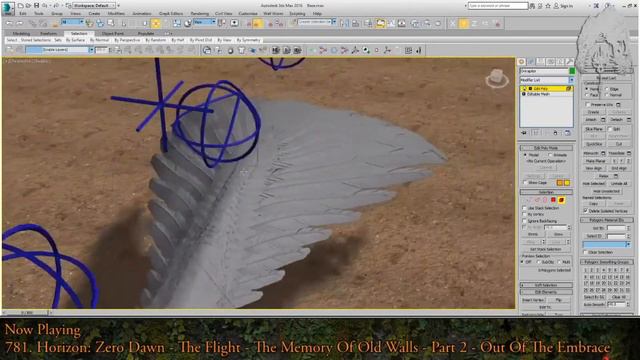Open the 3ds Max application menu logo
Viewport: 640px width, 360px height.
8,7
